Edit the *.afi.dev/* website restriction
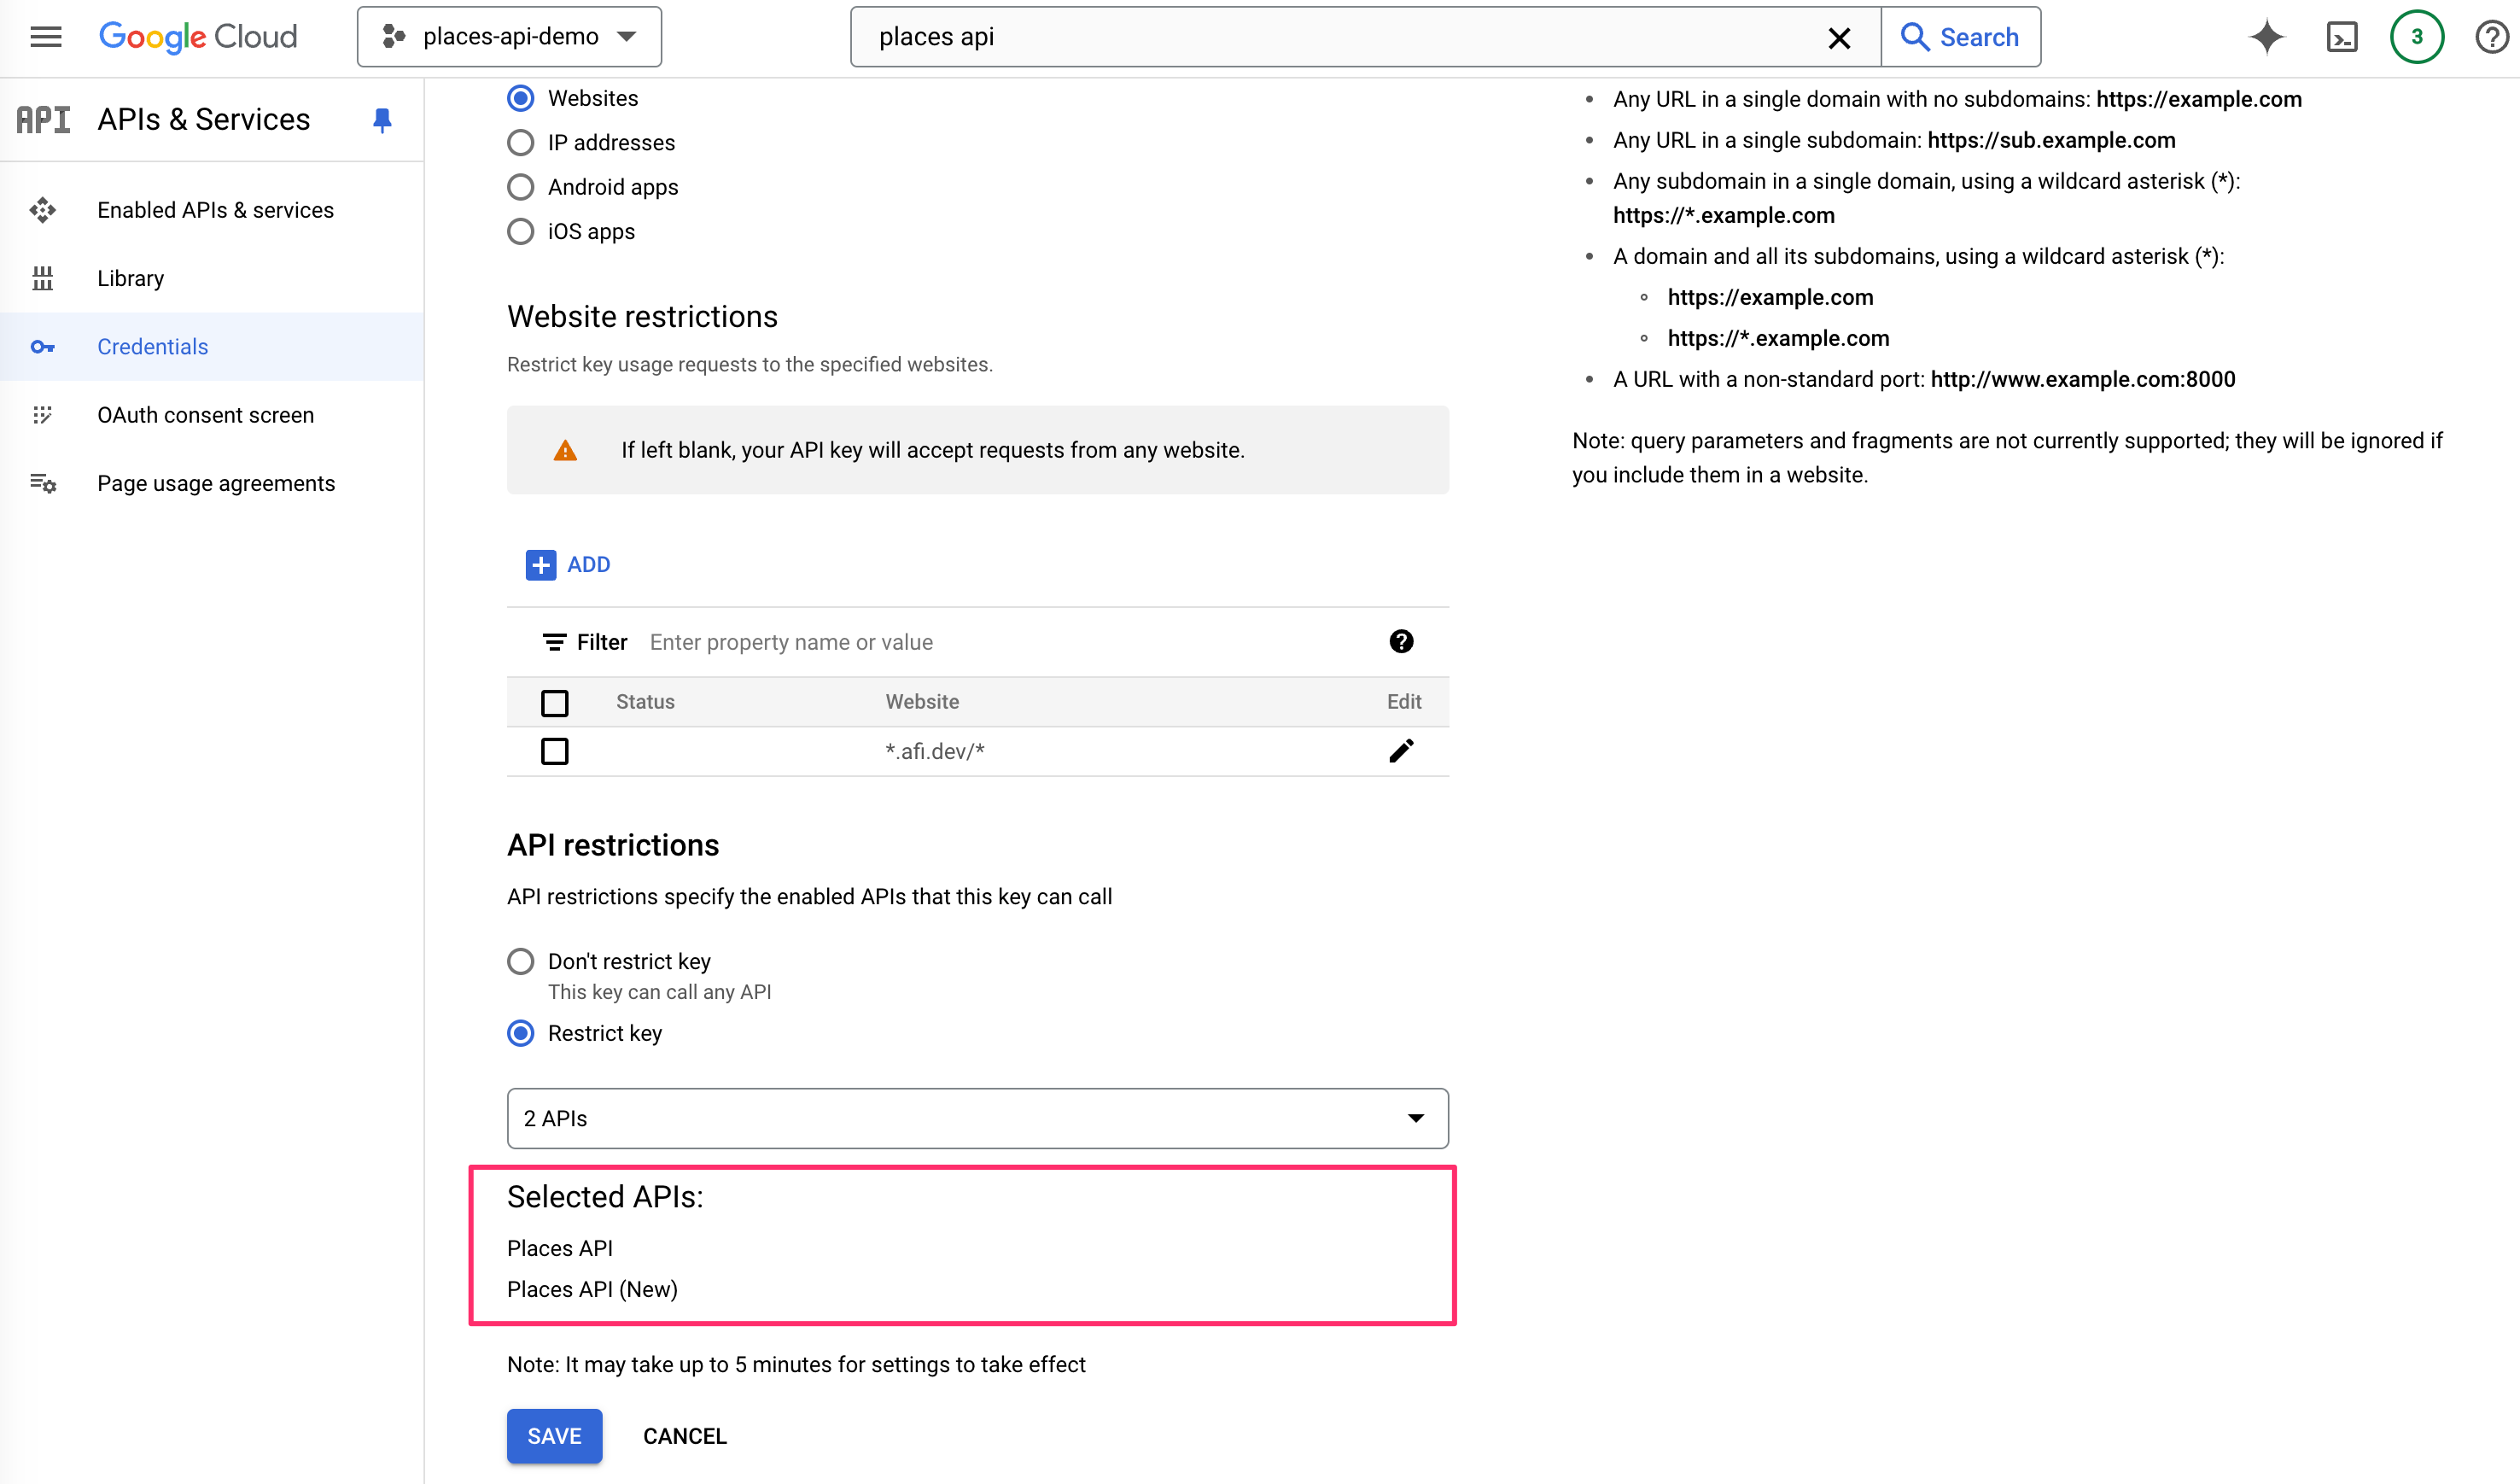Screen dimensions: 2520x1484 [x=1402, y=750]
